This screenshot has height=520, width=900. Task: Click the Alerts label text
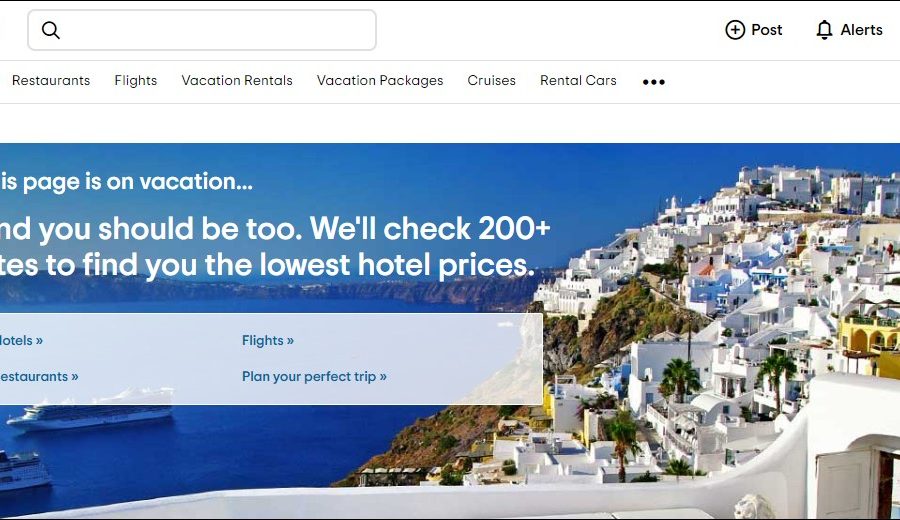862,29
